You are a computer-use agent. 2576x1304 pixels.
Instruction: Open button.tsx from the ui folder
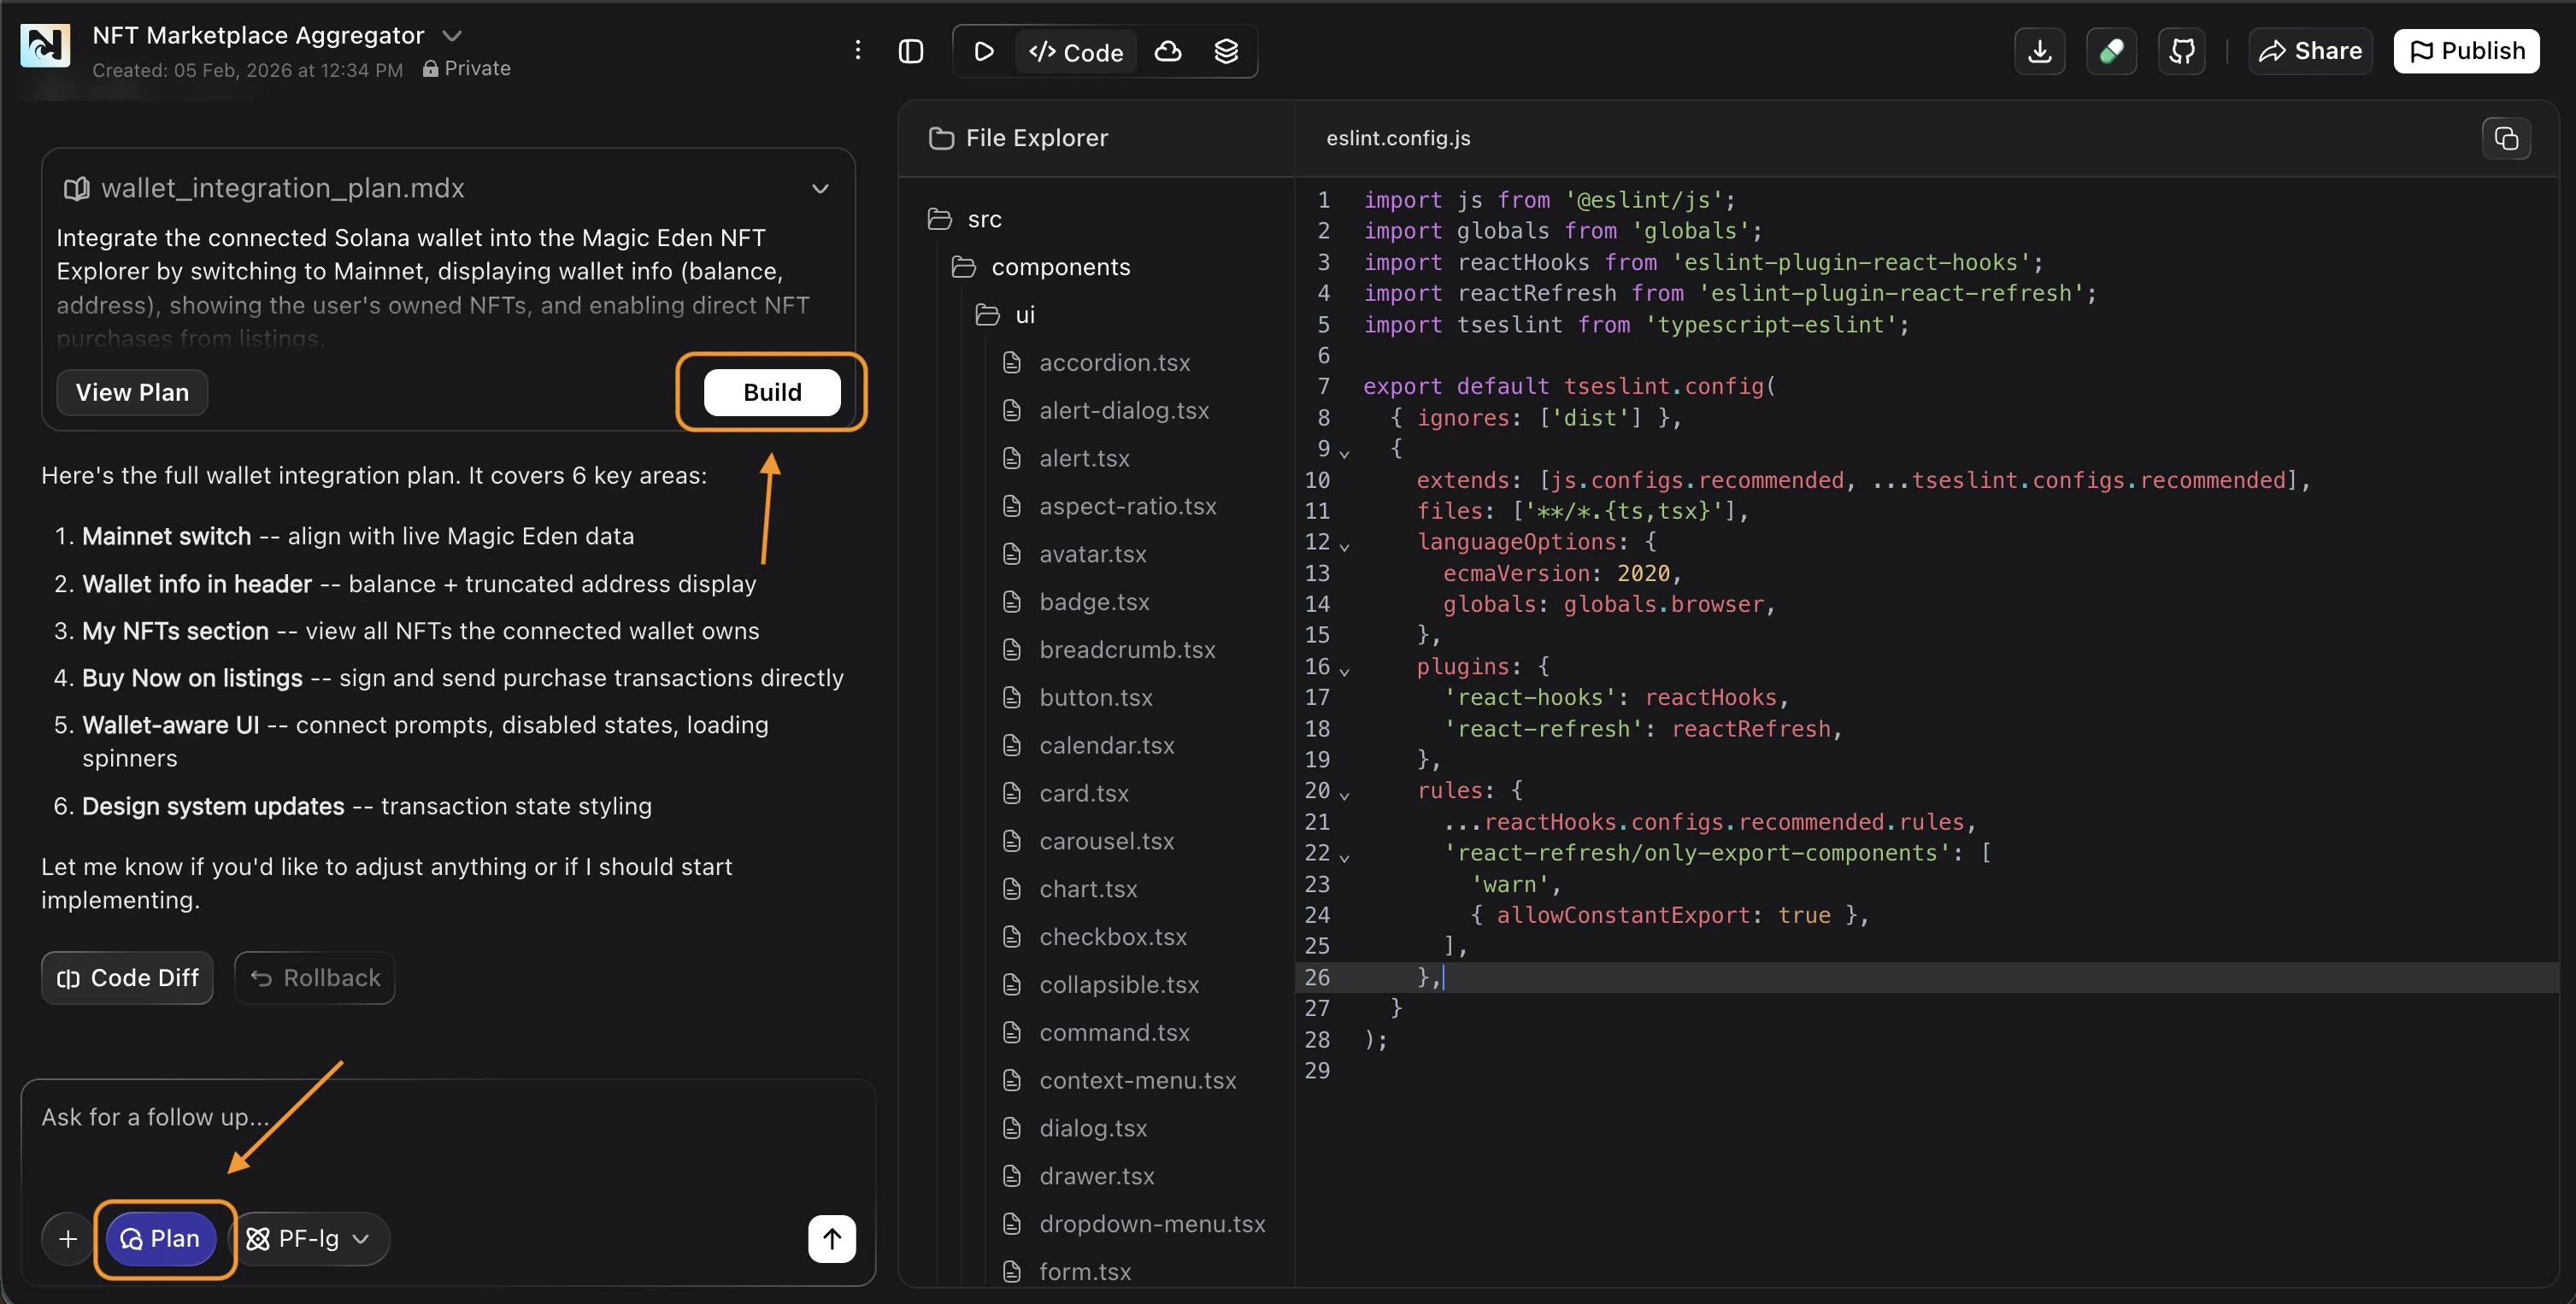1095,698
